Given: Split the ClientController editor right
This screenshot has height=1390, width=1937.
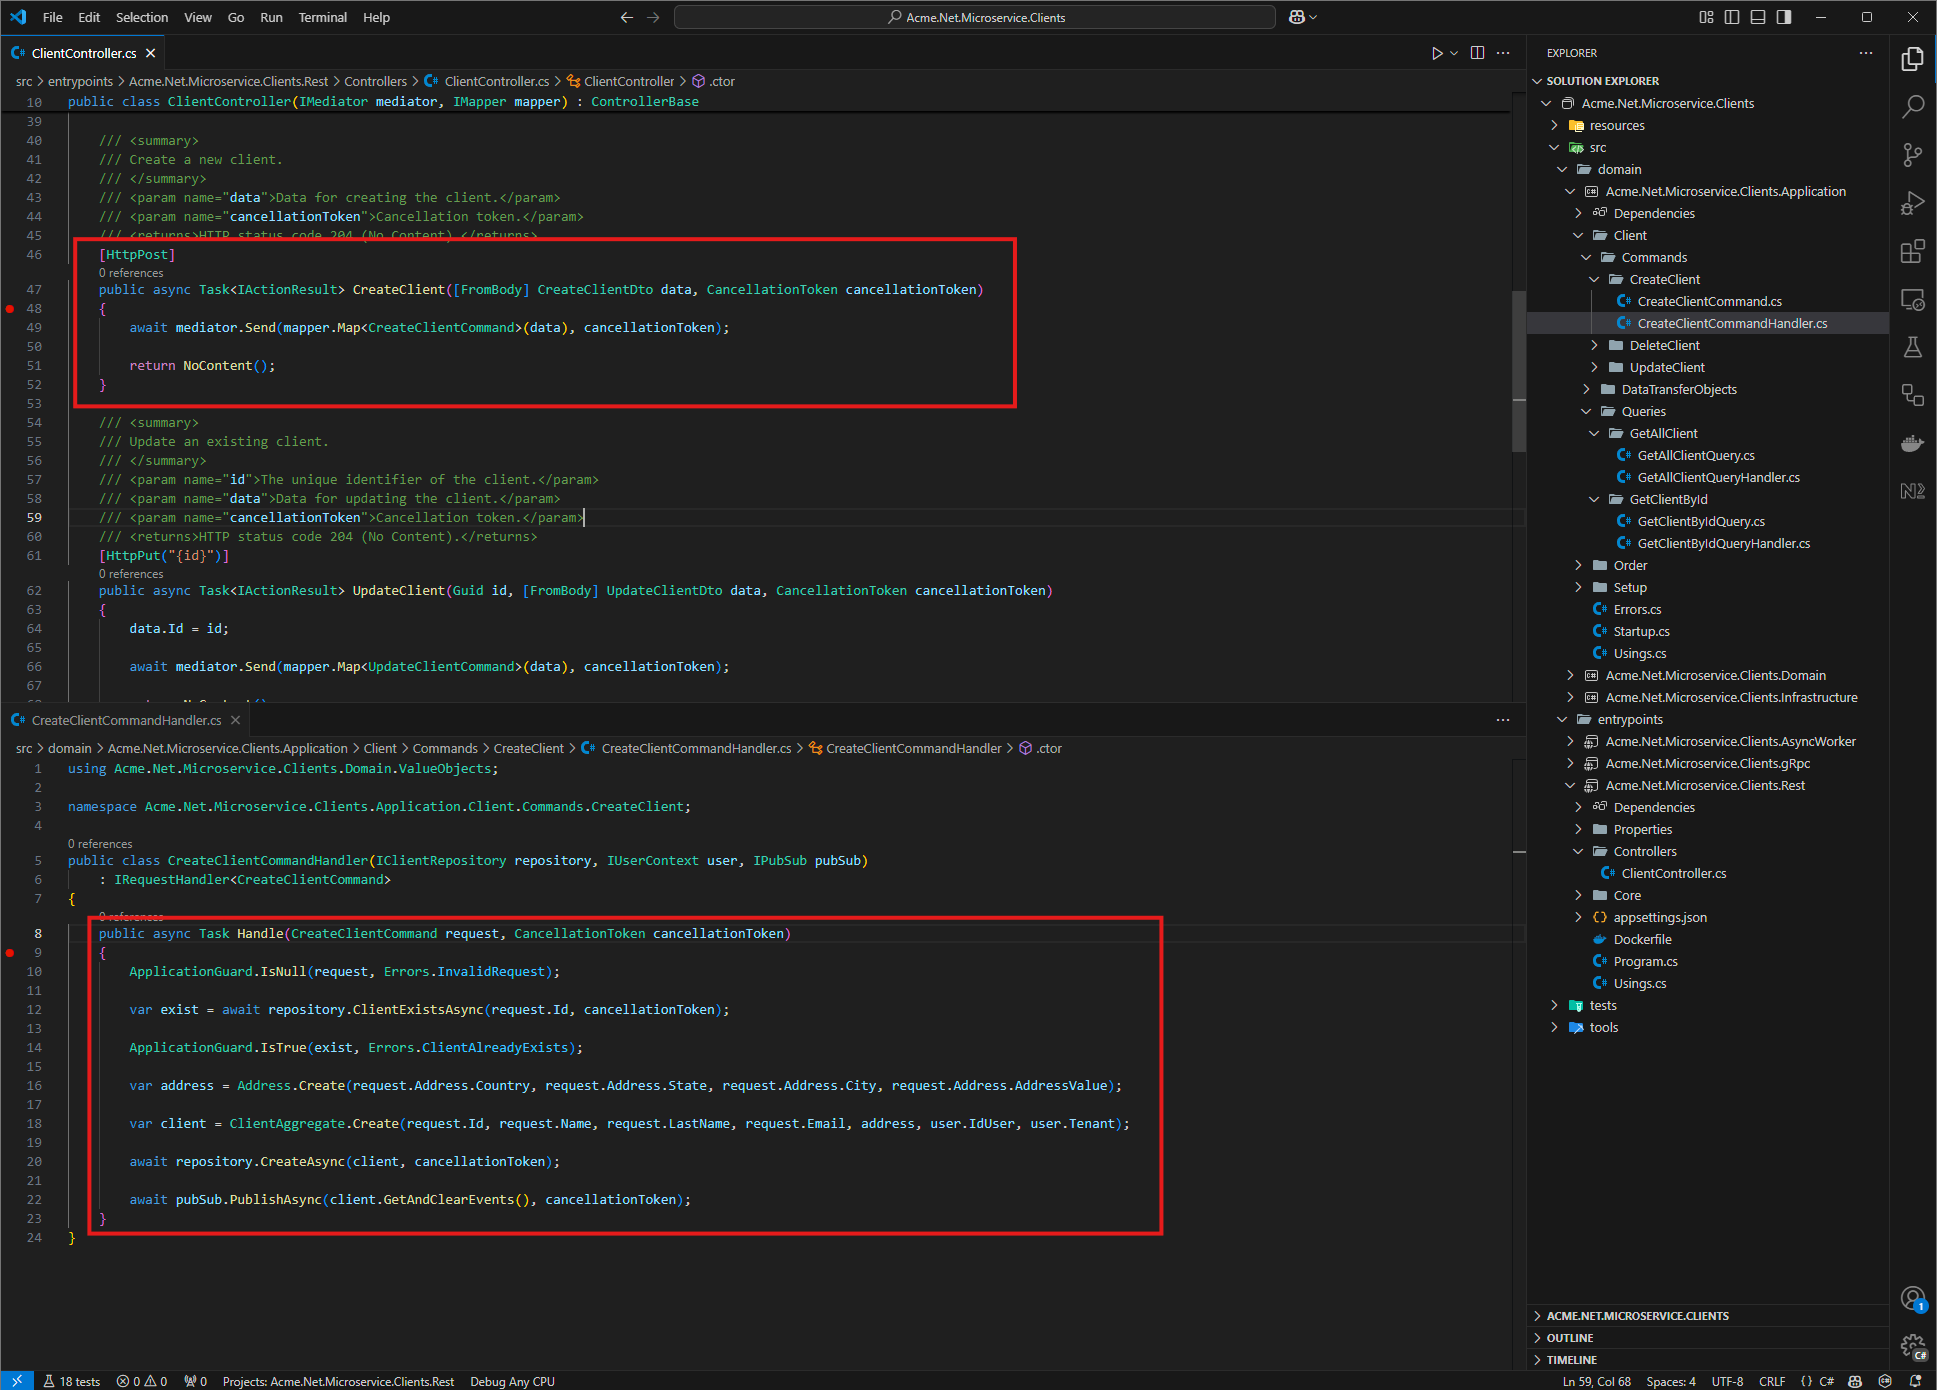Looking at the screenshot, I should click(x=1477, y=53).
